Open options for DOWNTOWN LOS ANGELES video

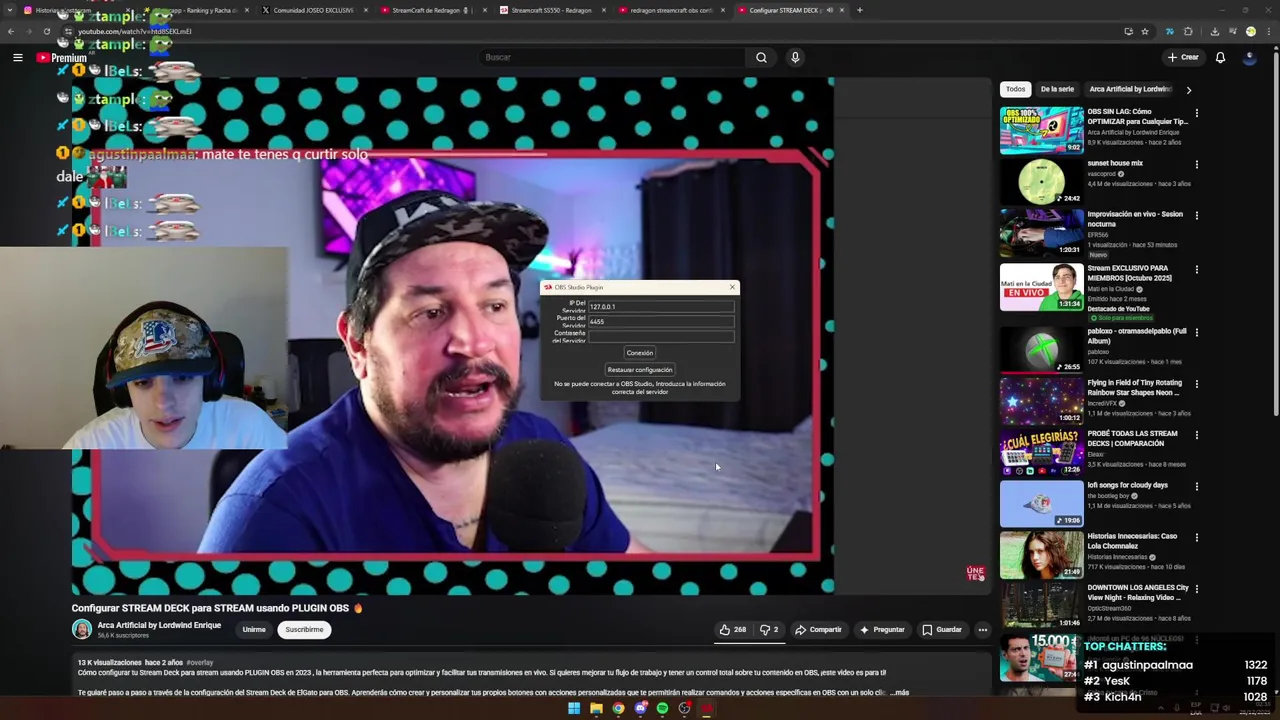(x=1196, y=590)
